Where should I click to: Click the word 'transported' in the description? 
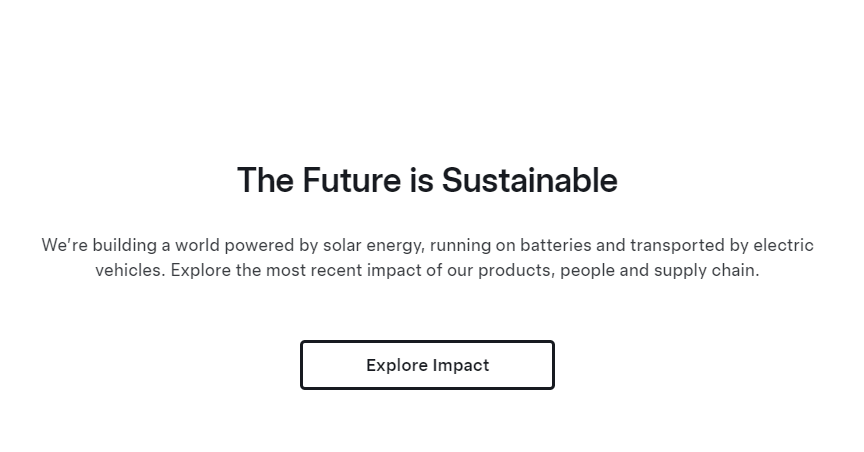[678, 245]
